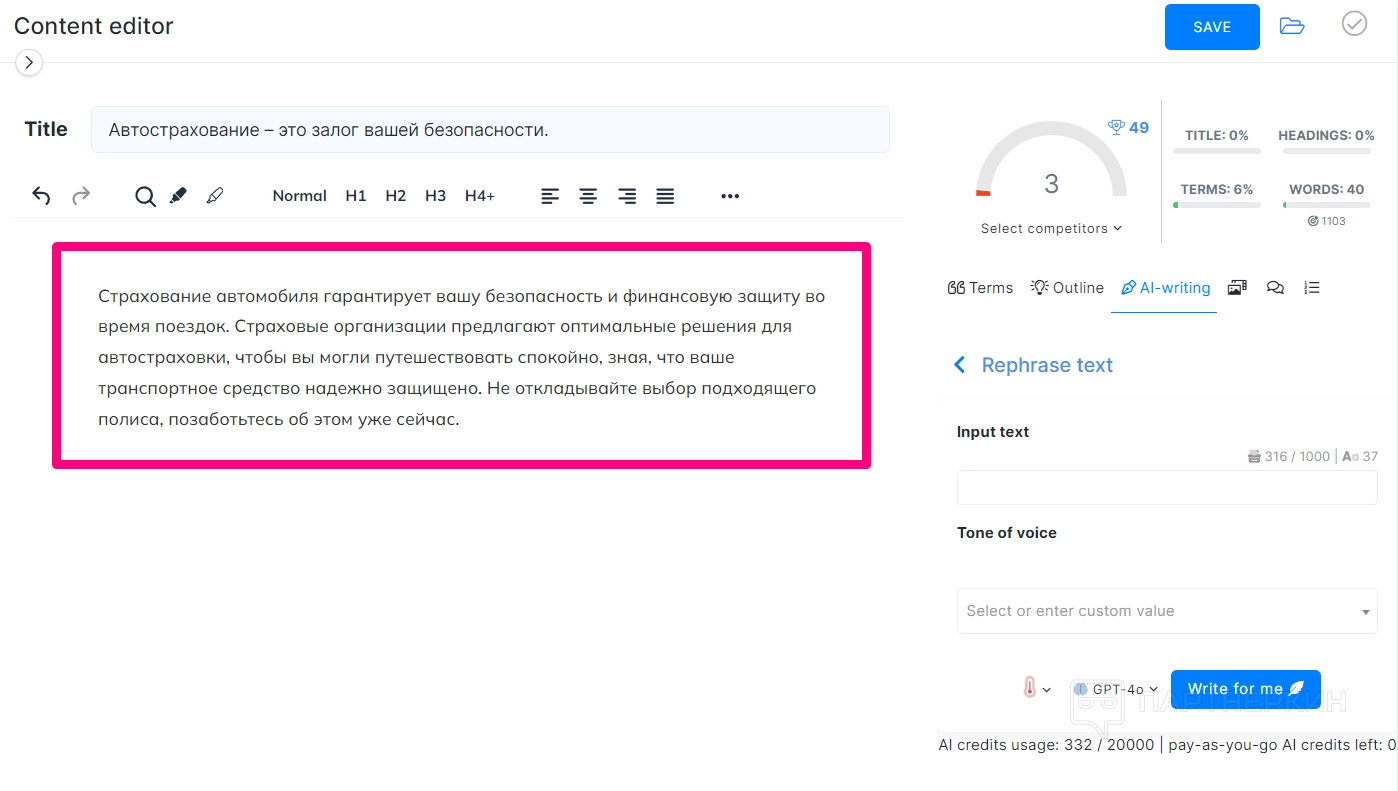Justify text with the justify alignment icon
This screenshot has width=1398, height=791.
pos(665,196)
